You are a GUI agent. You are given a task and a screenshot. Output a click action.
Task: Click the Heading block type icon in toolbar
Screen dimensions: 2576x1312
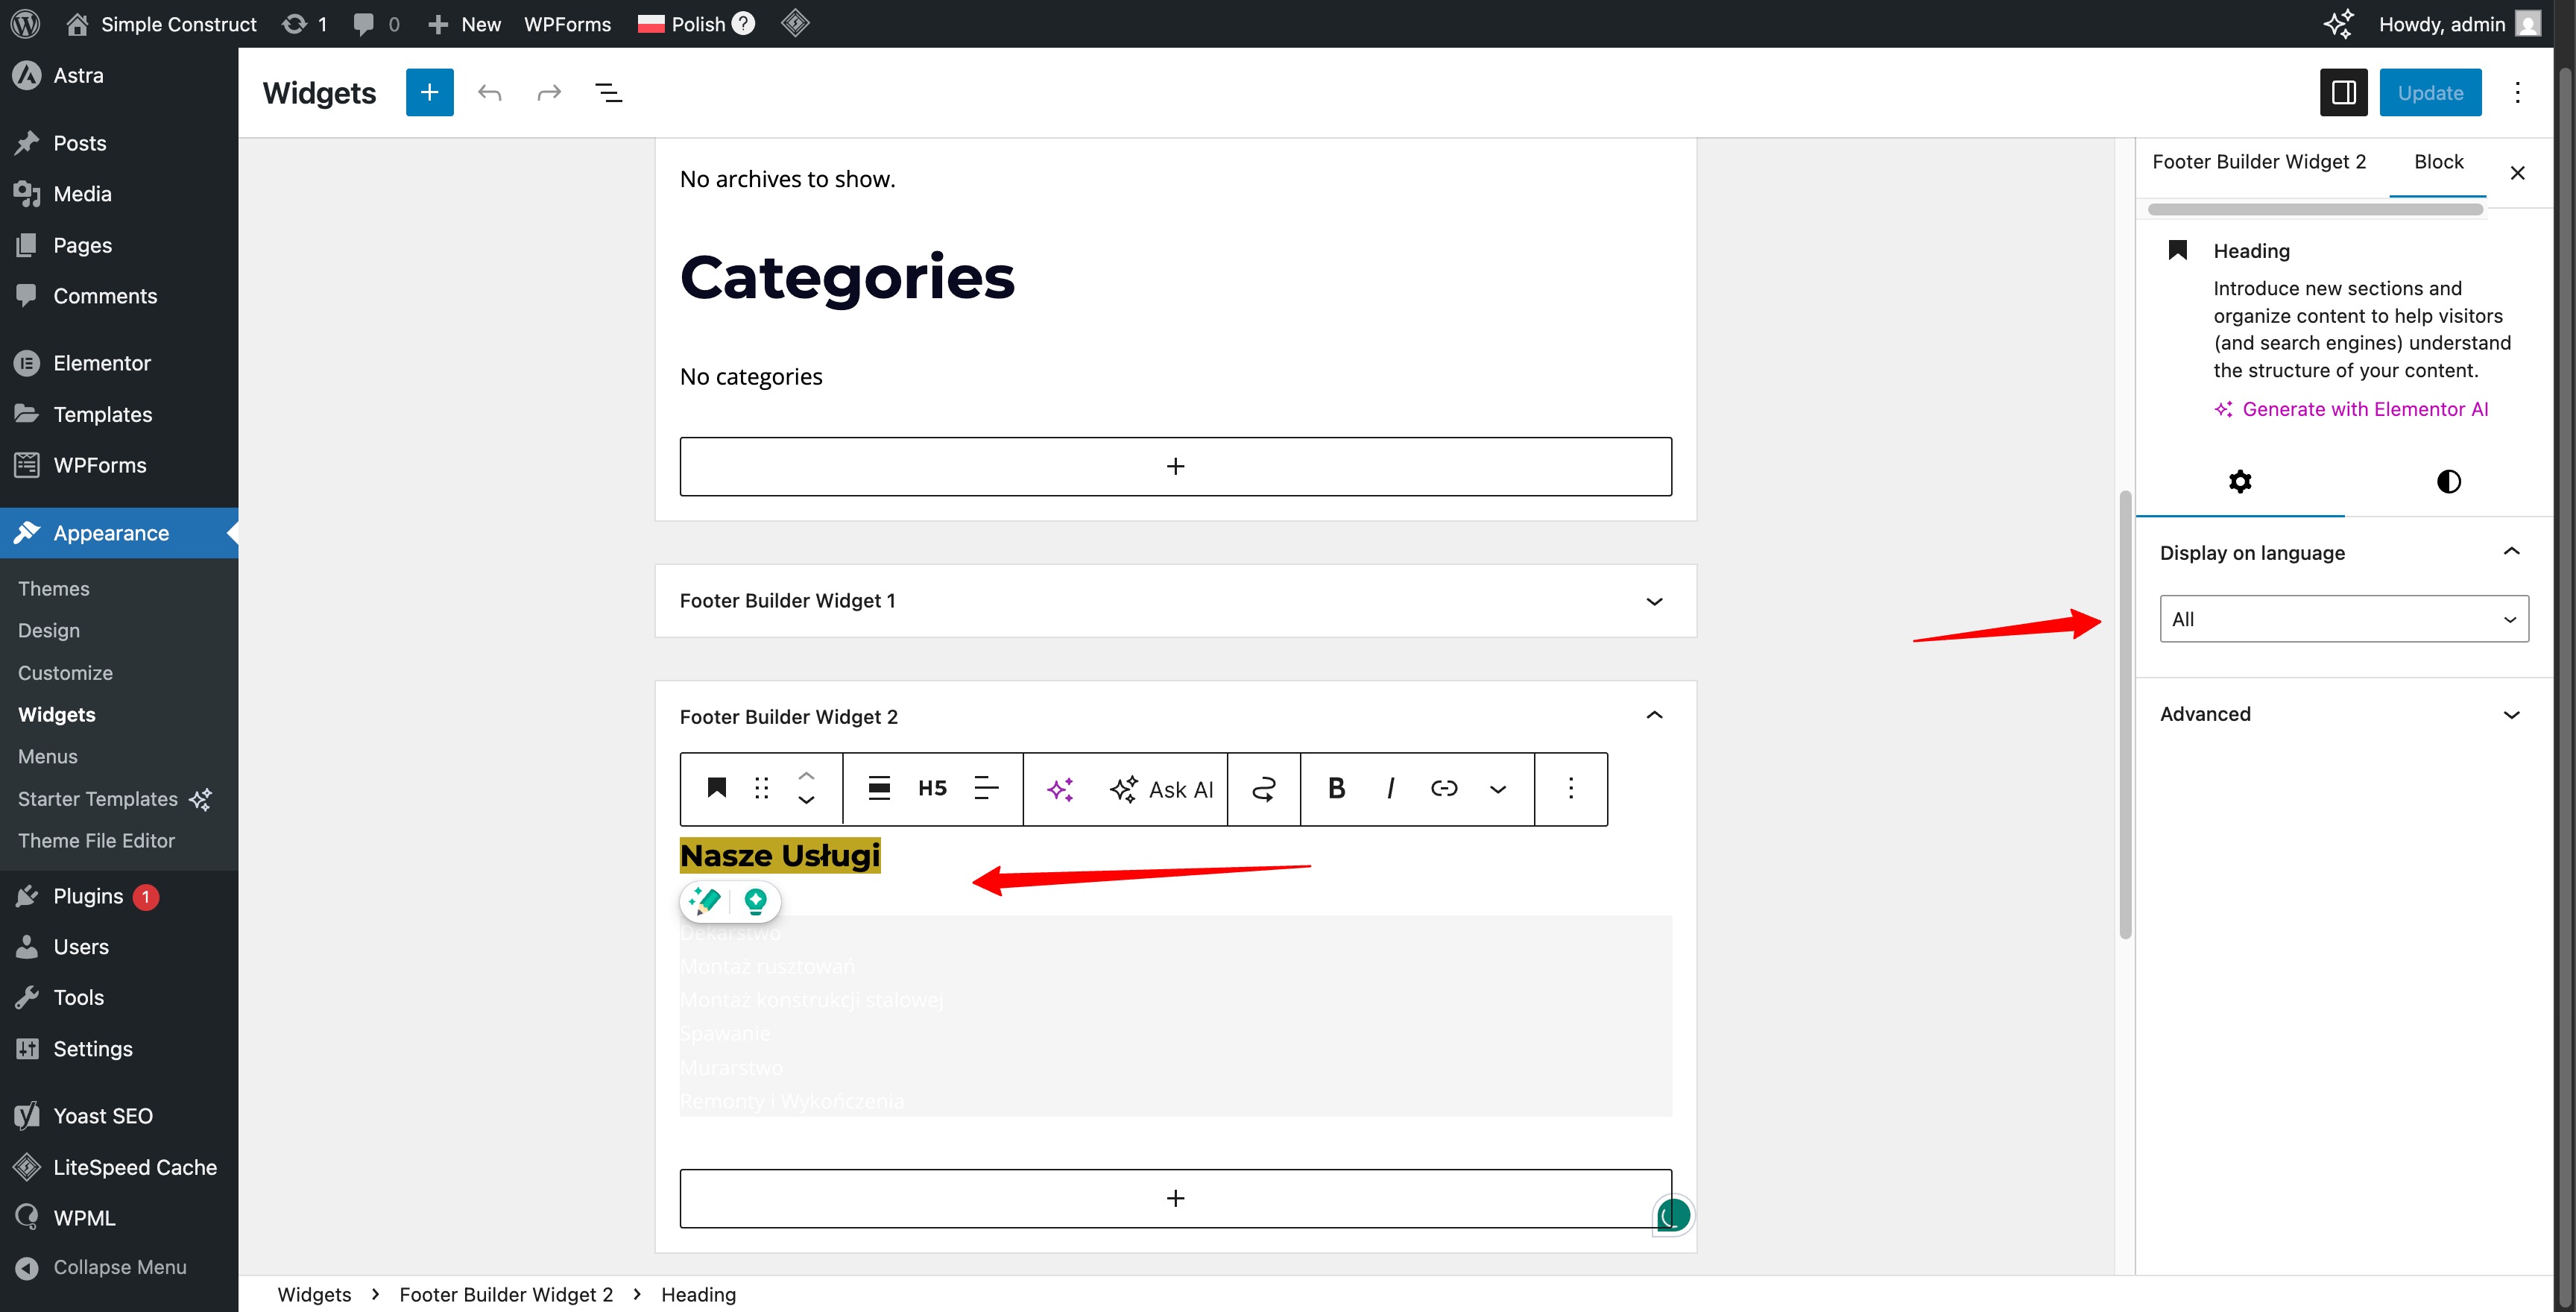point(717,789)
